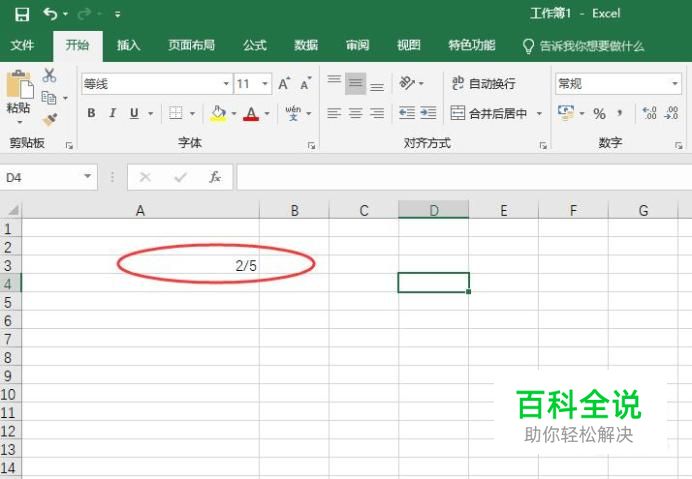Click the Increase Indent icon
The height and width of the screenshot is (479, 692).
pyautogui.click(x=428, y=113)
